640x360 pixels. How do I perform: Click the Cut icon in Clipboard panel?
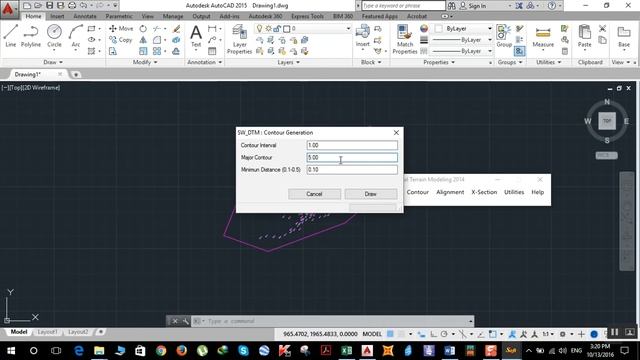(602, 28)
